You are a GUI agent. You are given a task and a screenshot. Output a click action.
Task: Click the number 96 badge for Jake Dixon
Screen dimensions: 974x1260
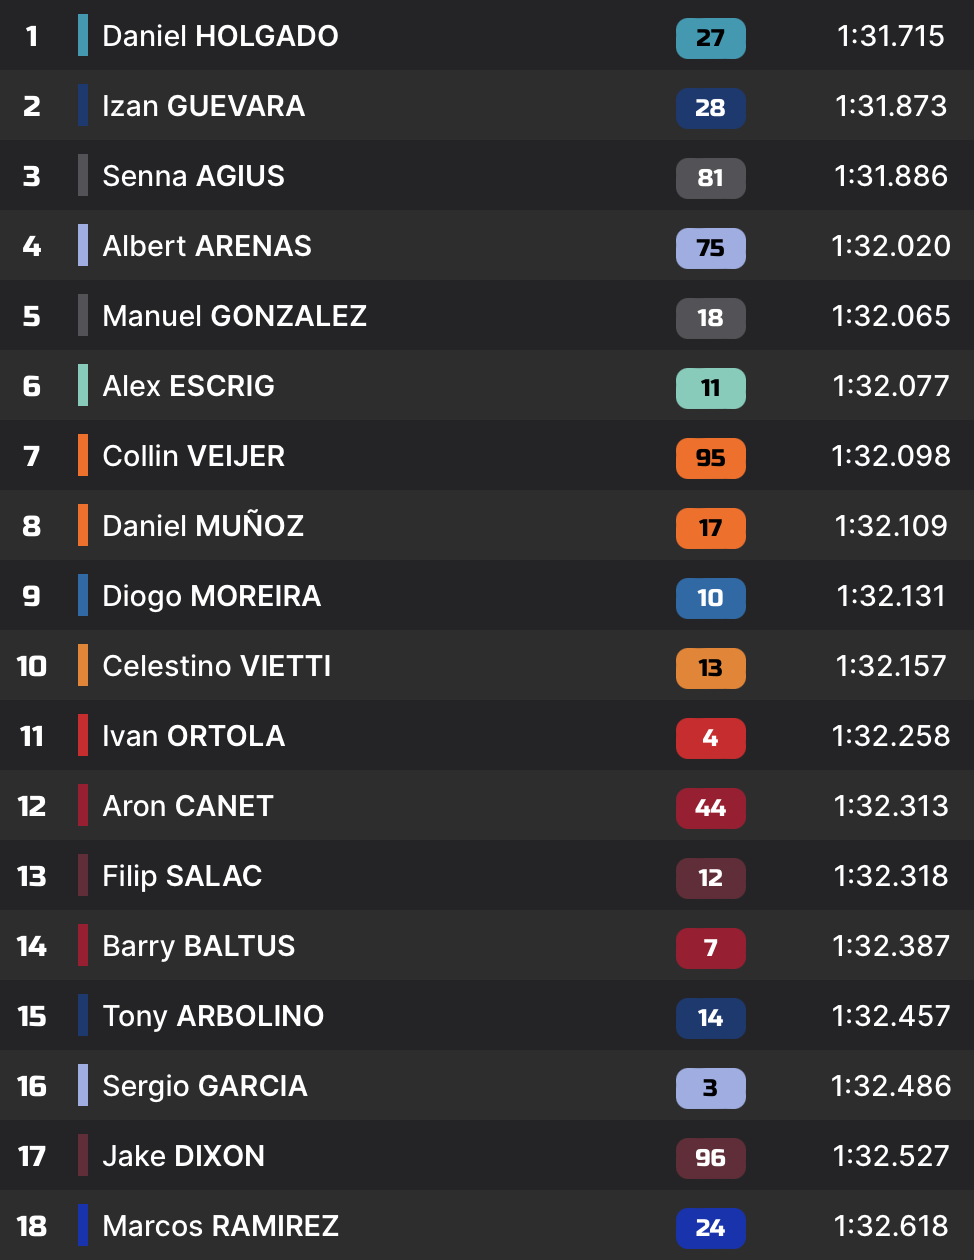click(710, 1158)
